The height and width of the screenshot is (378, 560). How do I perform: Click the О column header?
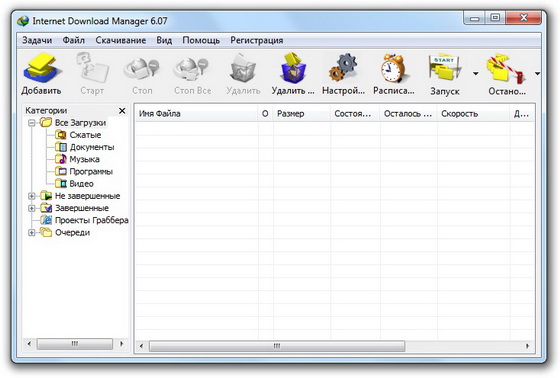tap(265, 114)
